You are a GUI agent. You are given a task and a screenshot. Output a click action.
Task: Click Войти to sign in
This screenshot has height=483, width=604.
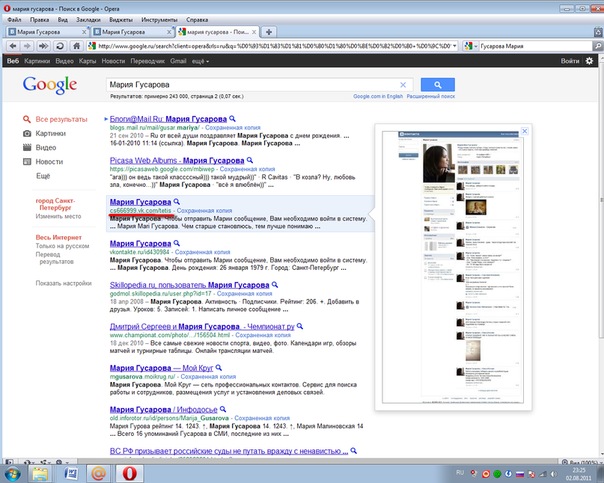point(570,61)
